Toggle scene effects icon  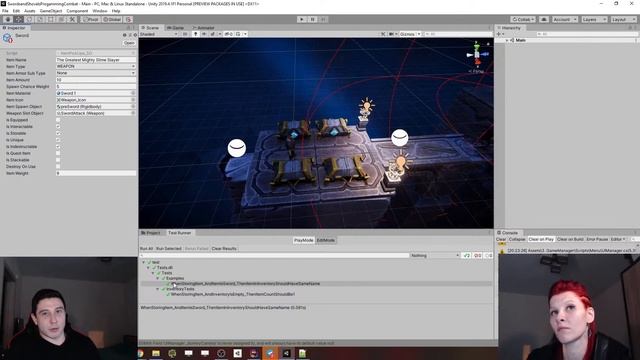[213, 34]
